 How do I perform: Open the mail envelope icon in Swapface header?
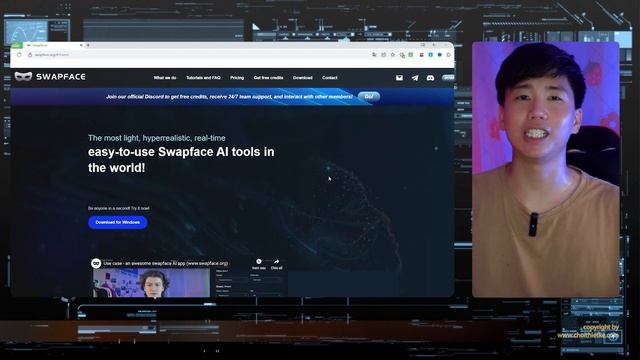pos(399,78)
